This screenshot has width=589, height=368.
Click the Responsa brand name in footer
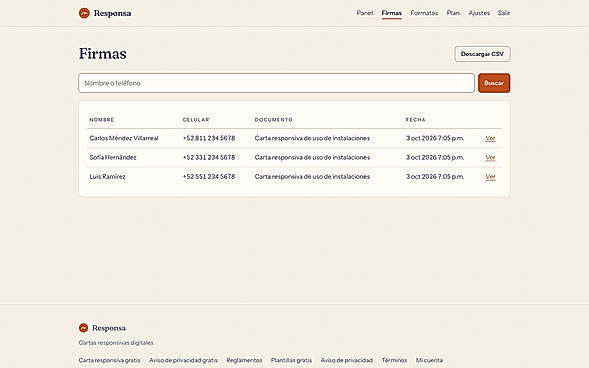pyautogui.click(x=109, y=328)
